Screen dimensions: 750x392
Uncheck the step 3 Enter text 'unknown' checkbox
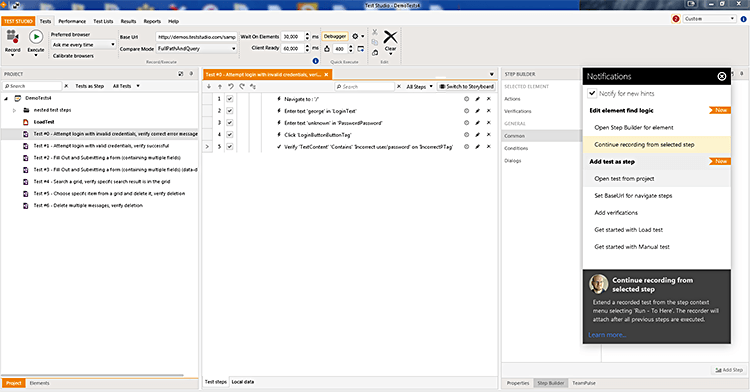tap(230, 123)
